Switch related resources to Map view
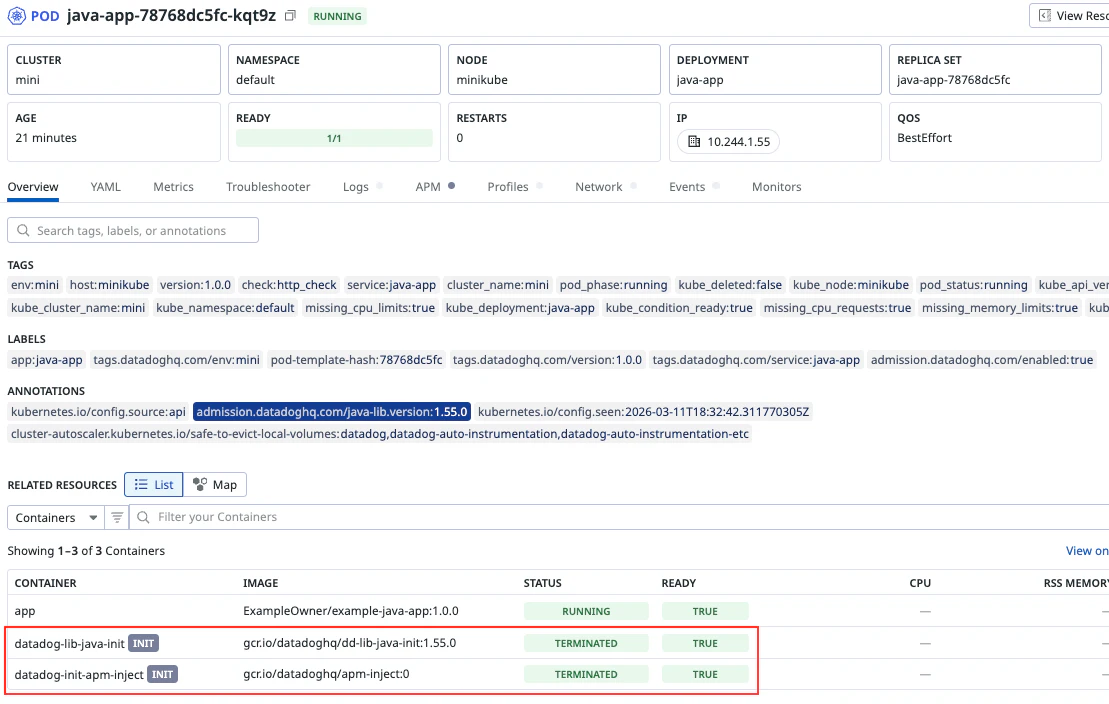Screen dimensions: 1109x704 tap(215, 485)
